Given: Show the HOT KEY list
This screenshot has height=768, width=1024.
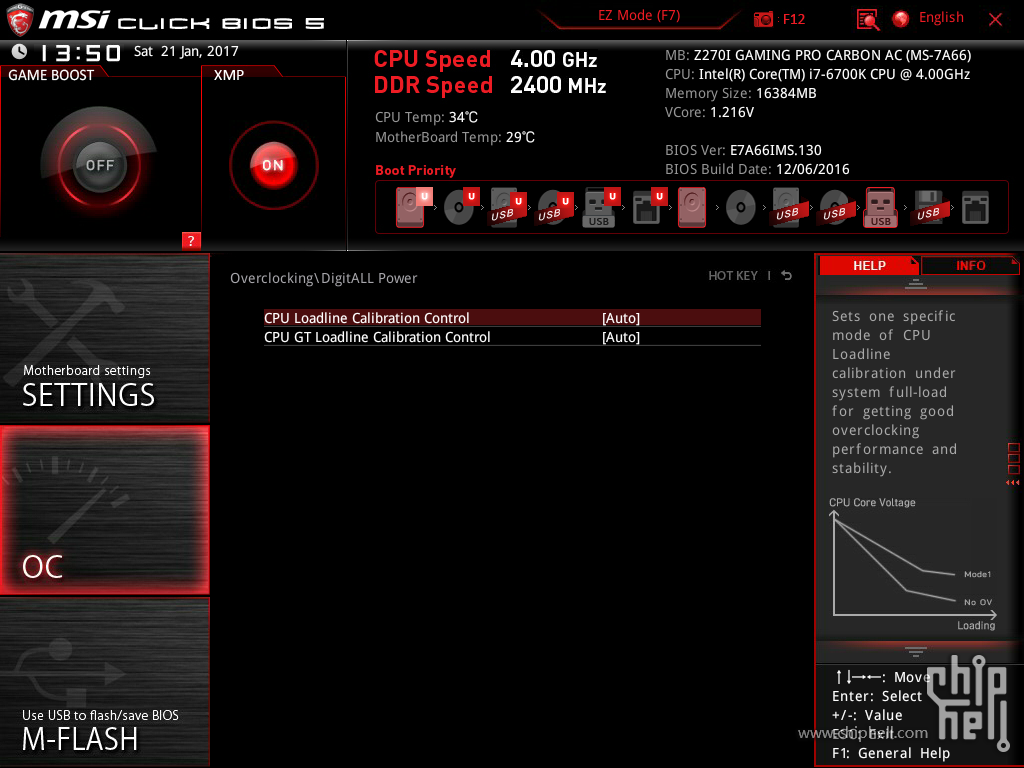Looking at the screenshot, I should pyautogui.click(x=733, y=276).
